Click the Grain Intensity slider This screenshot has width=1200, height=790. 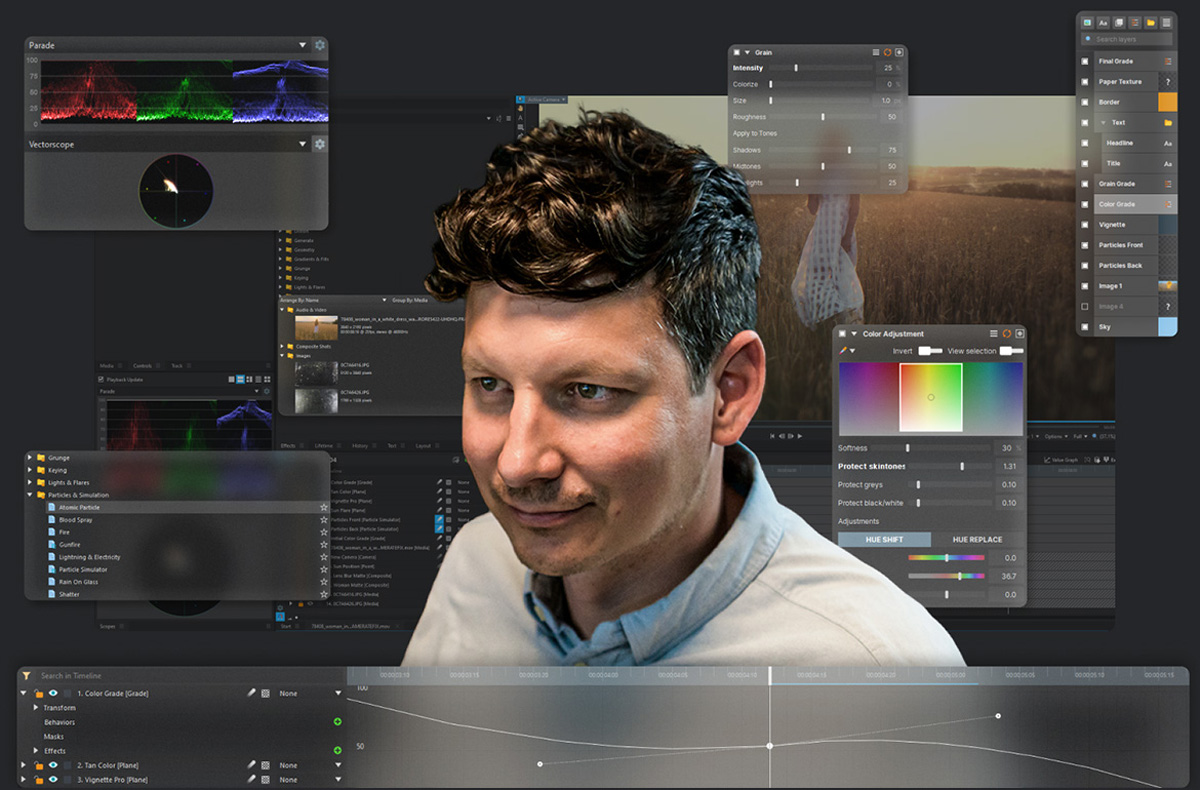796,68
